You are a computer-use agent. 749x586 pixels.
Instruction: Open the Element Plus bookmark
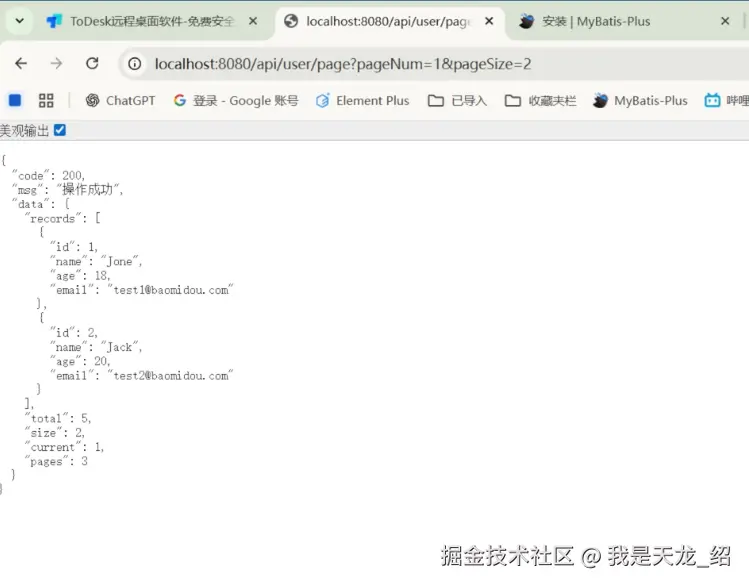(x=363, y=100)
